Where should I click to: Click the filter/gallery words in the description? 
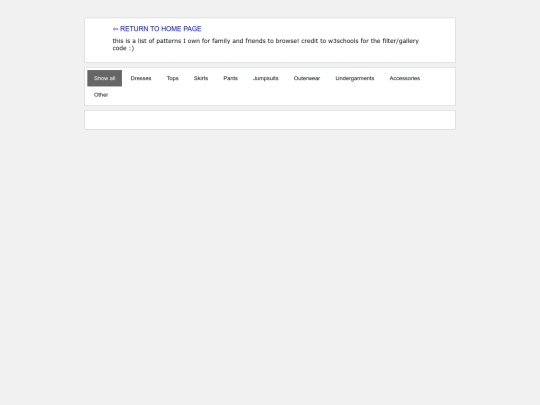(x=401, y=41)
